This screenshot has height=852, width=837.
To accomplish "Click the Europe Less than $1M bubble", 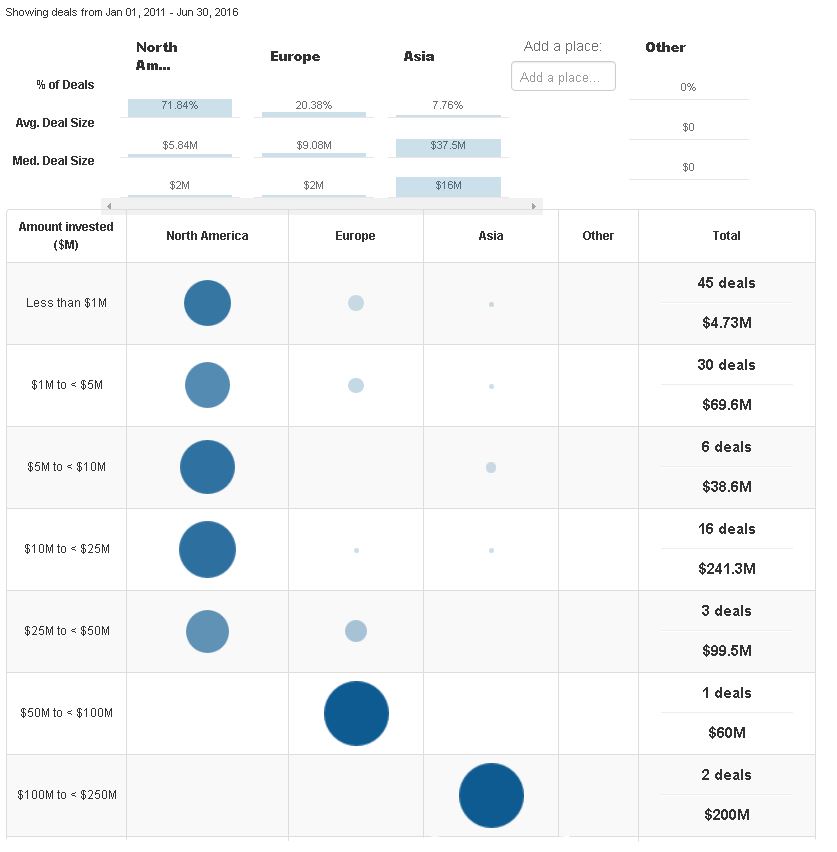I will [356, 303].
